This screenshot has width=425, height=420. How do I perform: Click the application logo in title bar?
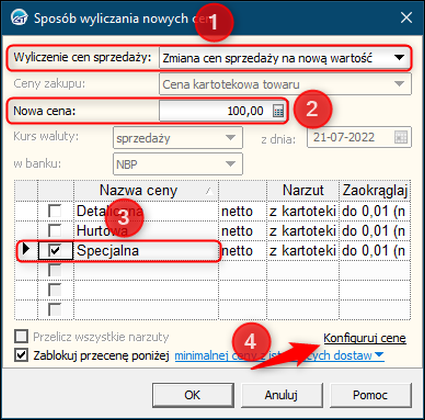tap(19, 18)
